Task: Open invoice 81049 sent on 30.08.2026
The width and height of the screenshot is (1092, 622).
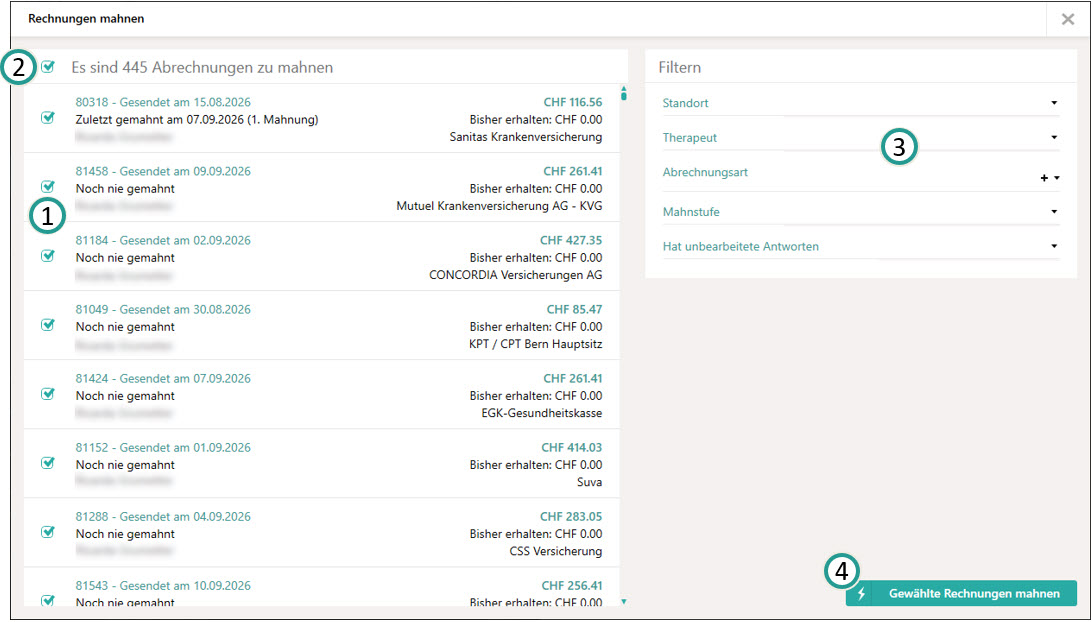Action: [163, 309]
